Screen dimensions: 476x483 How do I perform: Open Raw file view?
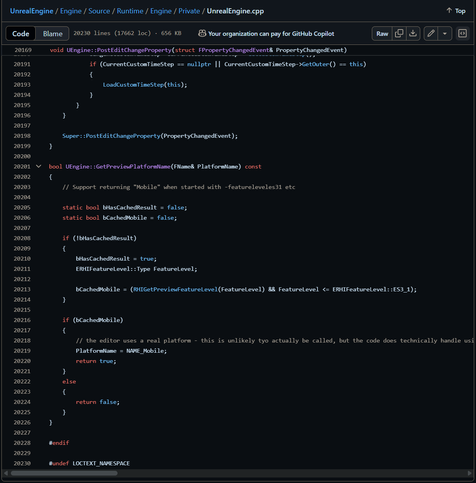tap(382, 33)
